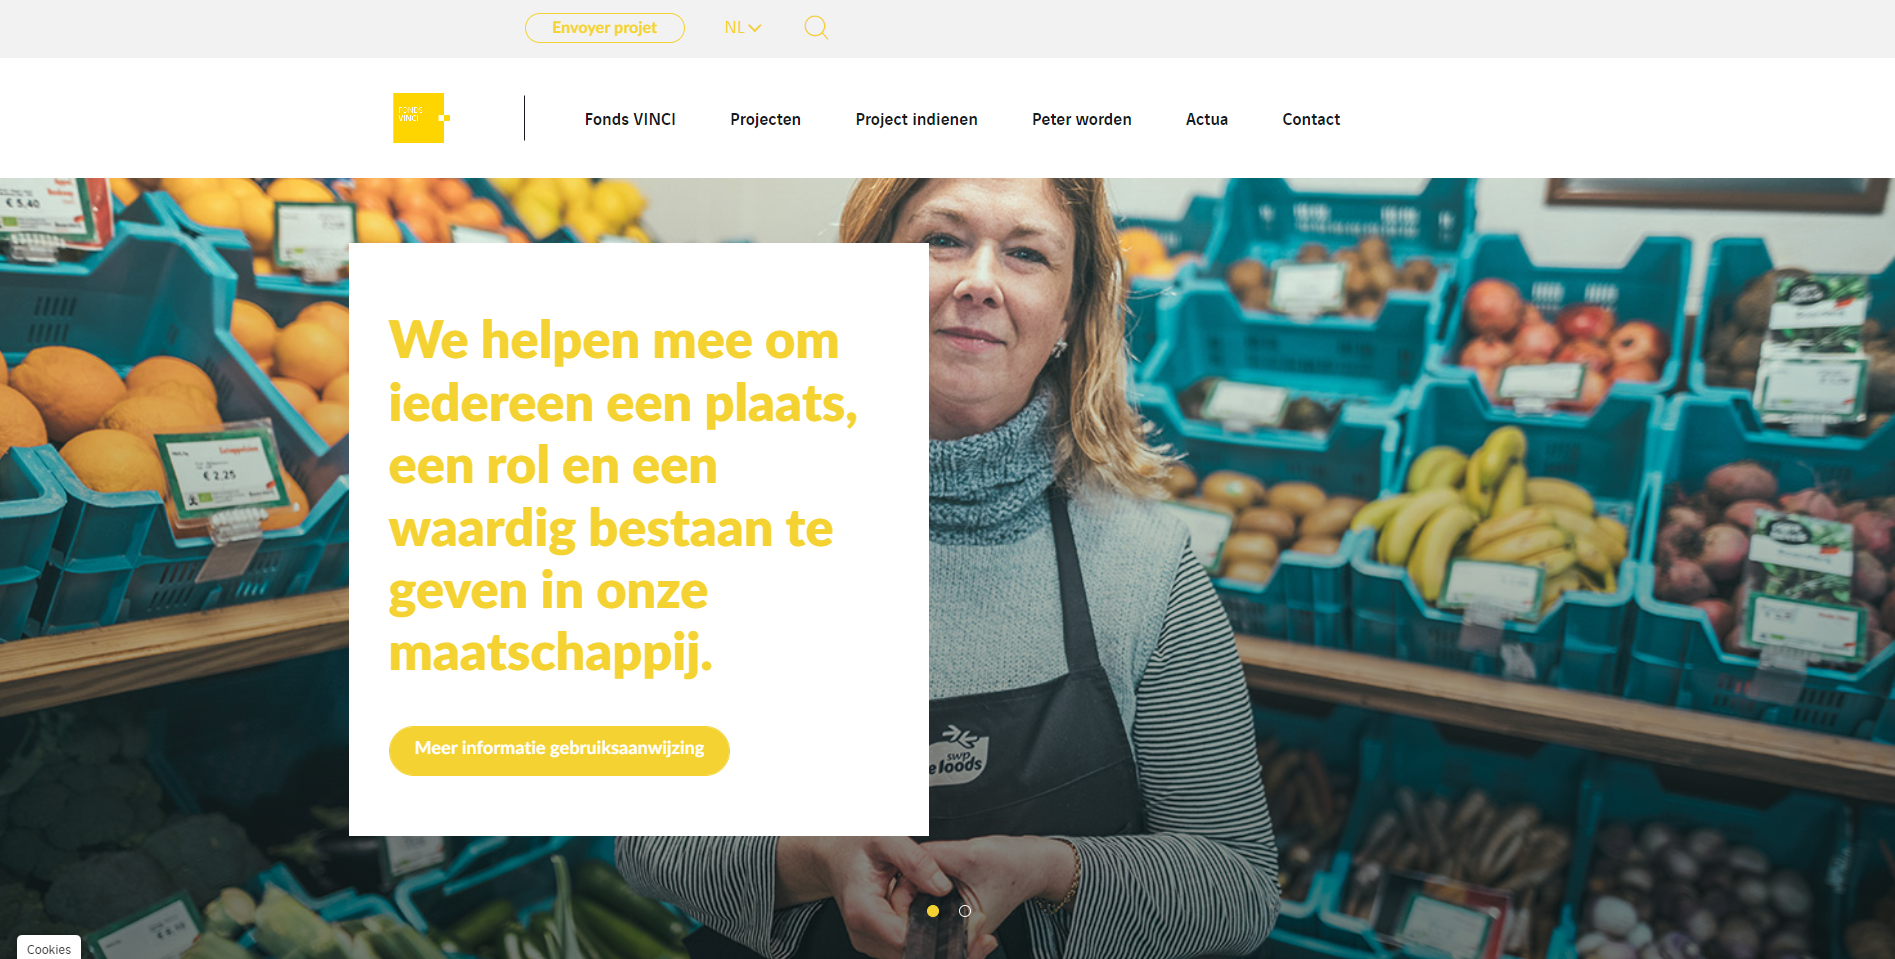This screenshot has width=1895, height=959.
Task: Click the search magnifier icon
Action: click(x=816, y=28)
